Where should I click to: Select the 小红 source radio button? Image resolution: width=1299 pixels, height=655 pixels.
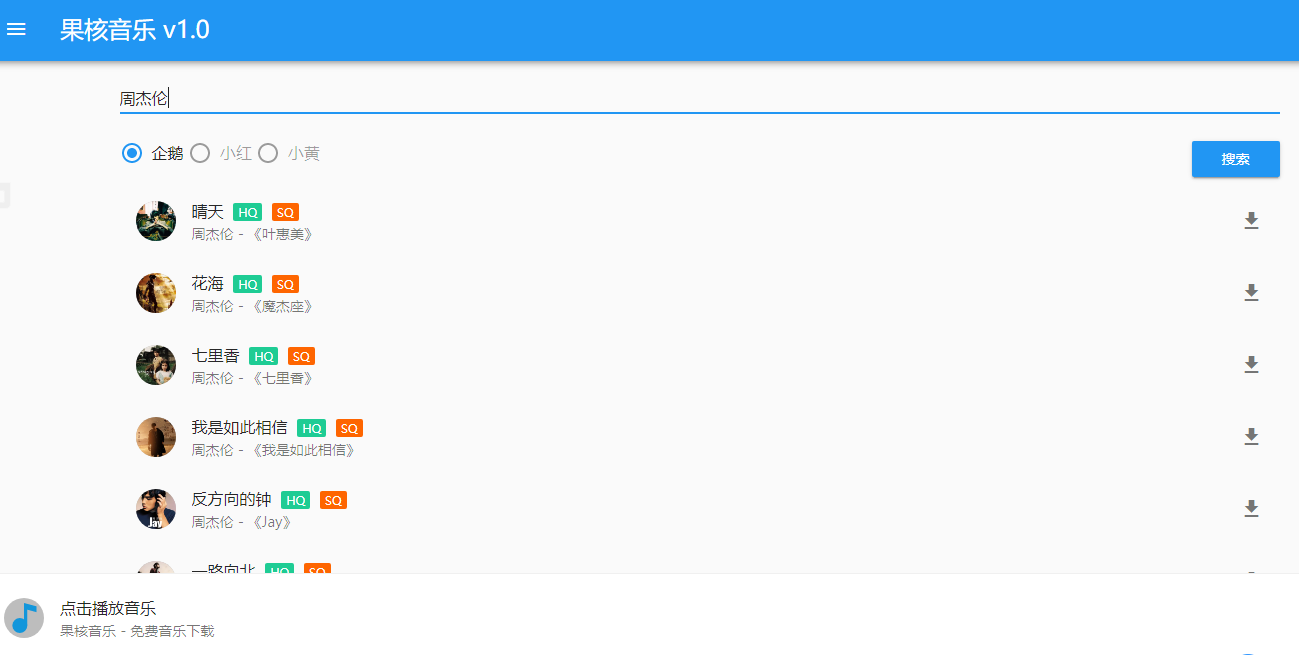click(x=200, y=153)
